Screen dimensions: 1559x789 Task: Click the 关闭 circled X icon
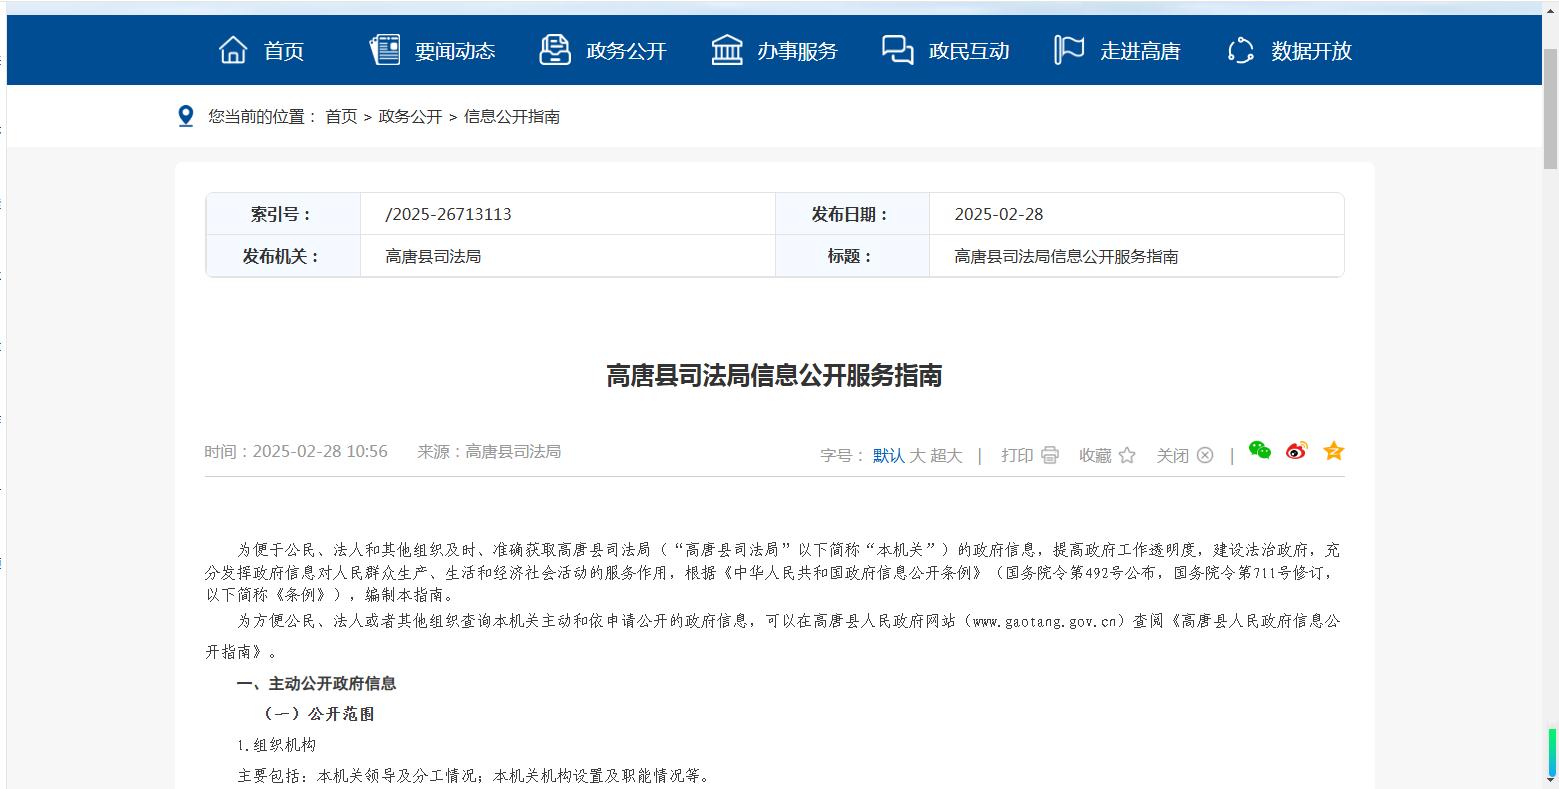1205,455
